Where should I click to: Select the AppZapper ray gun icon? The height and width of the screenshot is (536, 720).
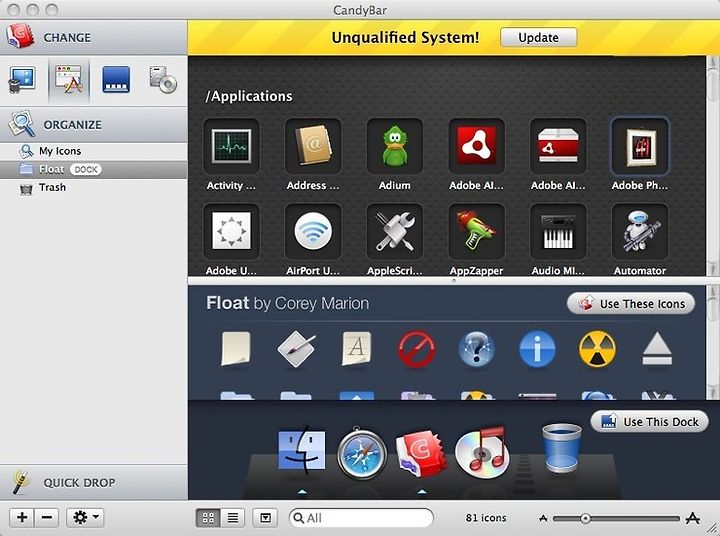(x=476, y=231)
